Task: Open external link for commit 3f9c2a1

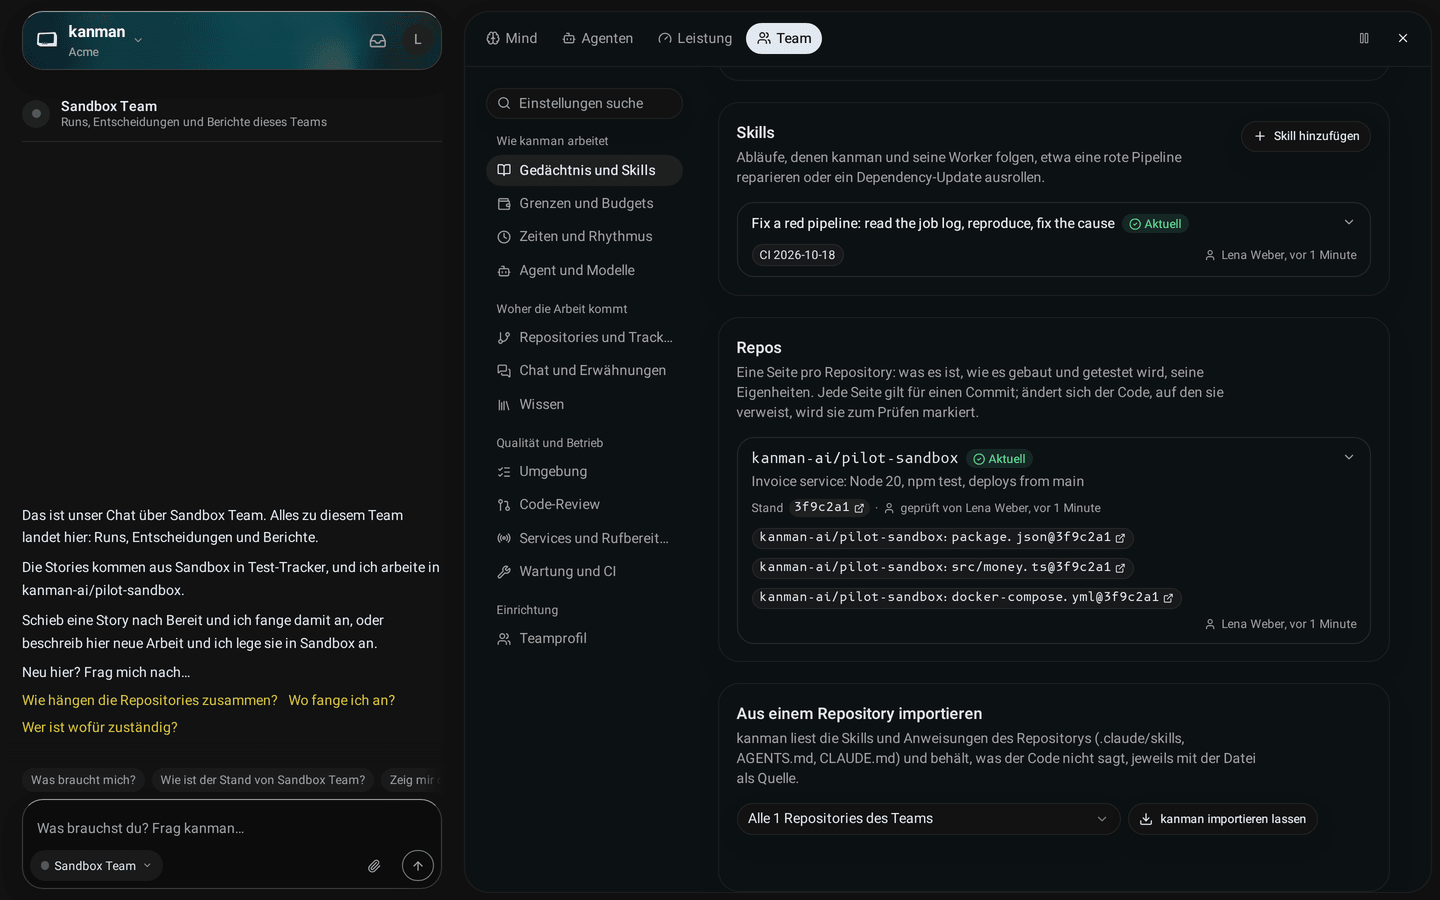Action: (x=859, y=508)
